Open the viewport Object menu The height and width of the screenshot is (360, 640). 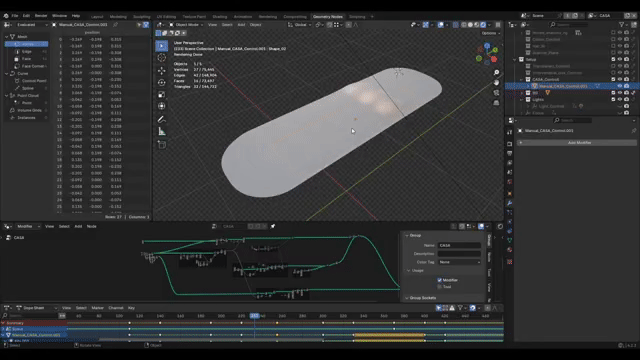tap(256, 25)
